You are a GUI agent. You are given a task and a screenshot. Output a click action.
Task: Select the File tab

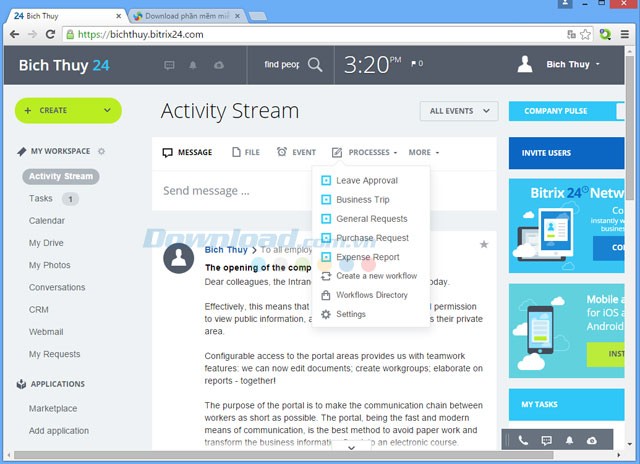click(x=246, y=152)
